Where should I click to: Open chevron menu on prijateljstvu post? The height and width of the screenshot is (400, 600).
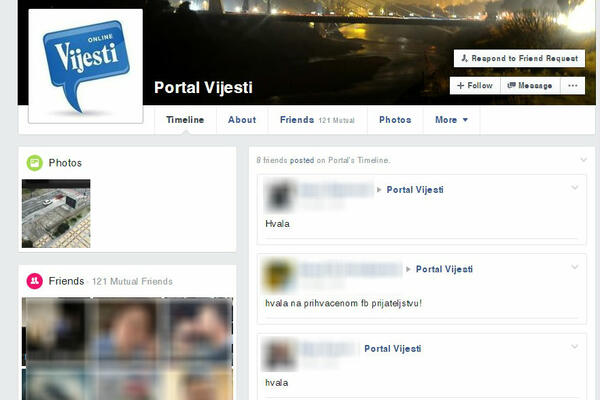coord(574,267)
